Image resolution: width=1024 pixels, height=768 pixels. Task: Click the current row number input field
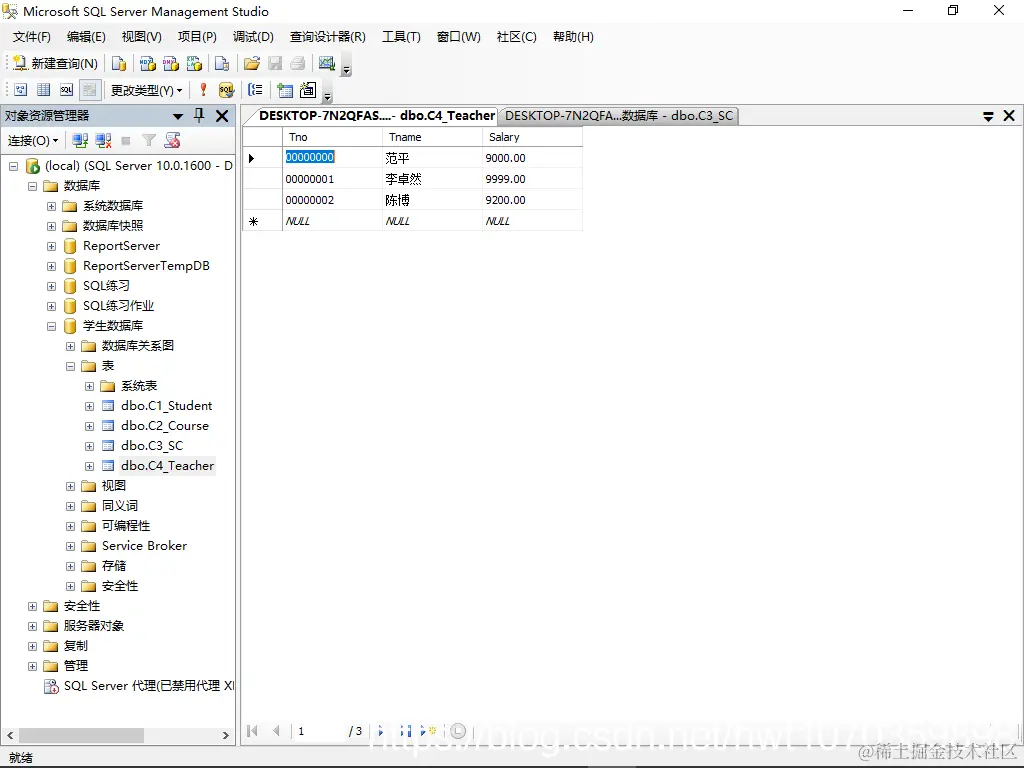(319, 731)
